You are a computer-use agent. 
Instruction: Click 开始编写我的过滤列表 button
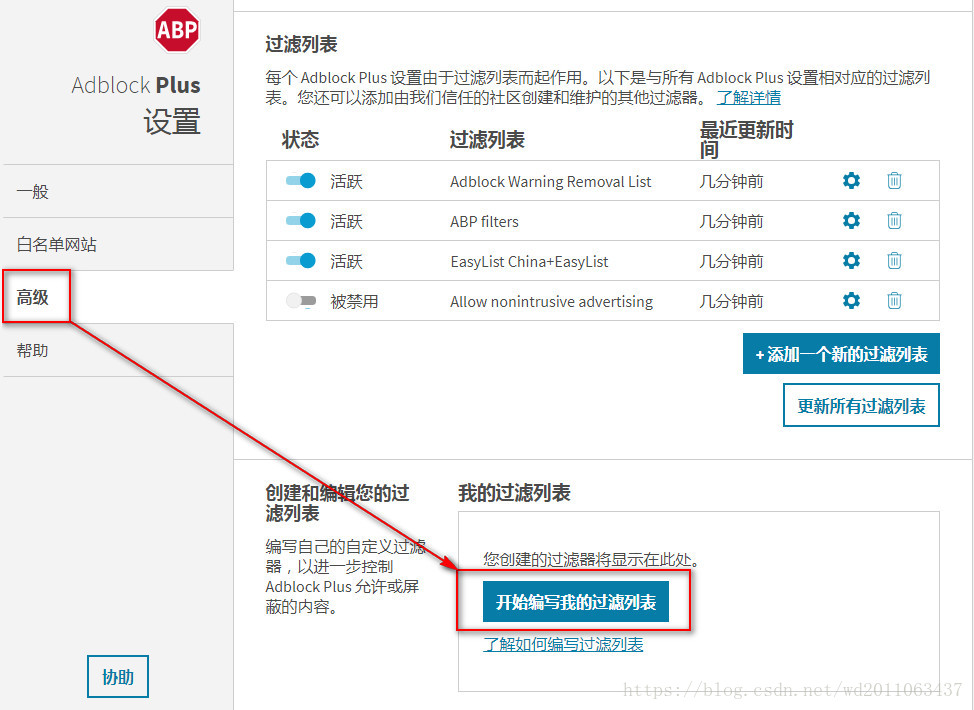tap(576, 601)
